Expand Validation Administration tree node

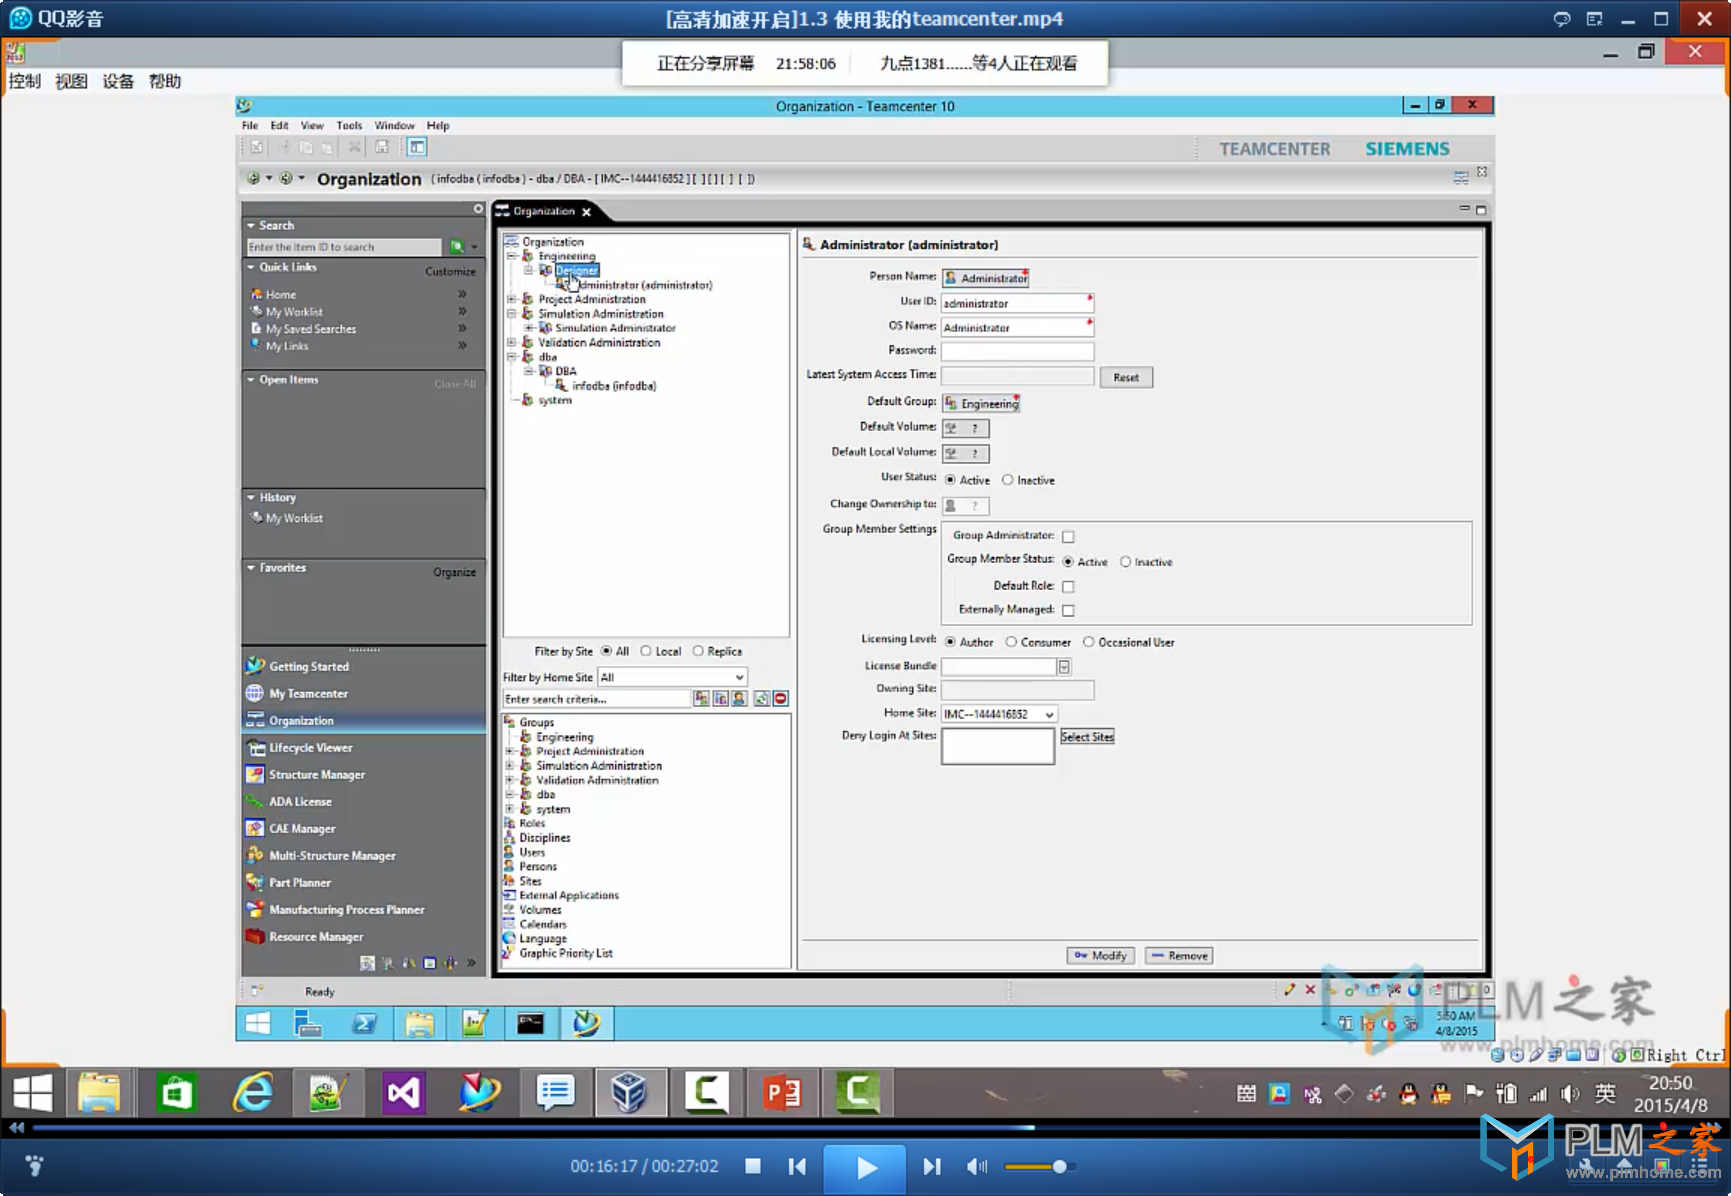[511, 342]
